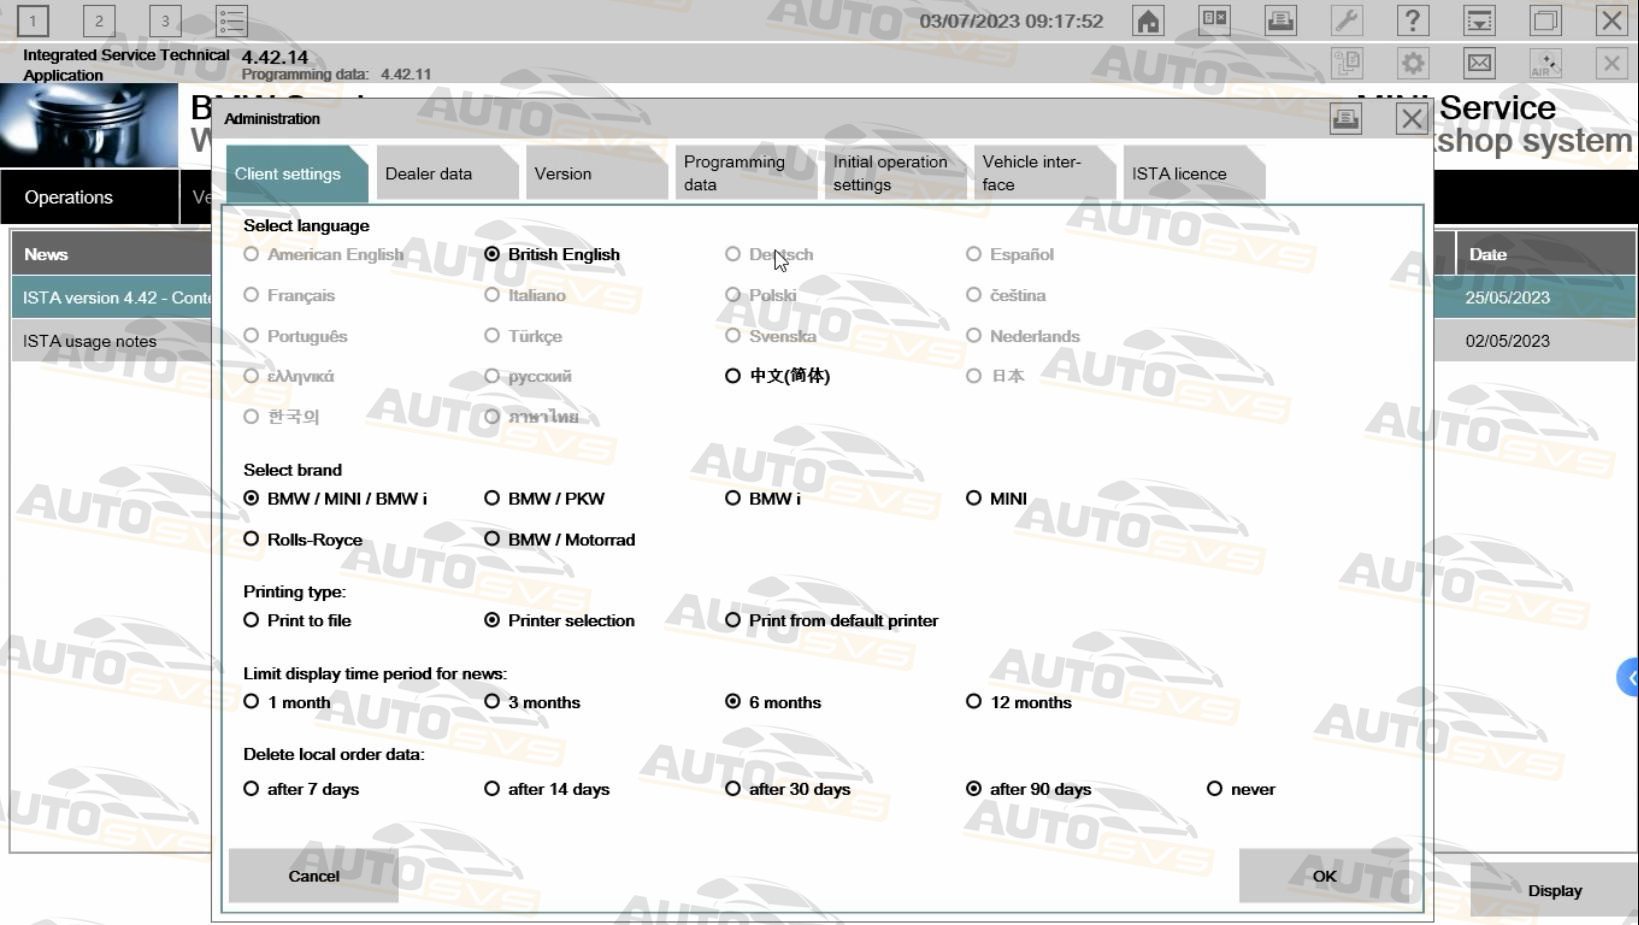The width and height of the screenshot is (1639, 925).
Task: Select Français language option
Action: (289, 295)
